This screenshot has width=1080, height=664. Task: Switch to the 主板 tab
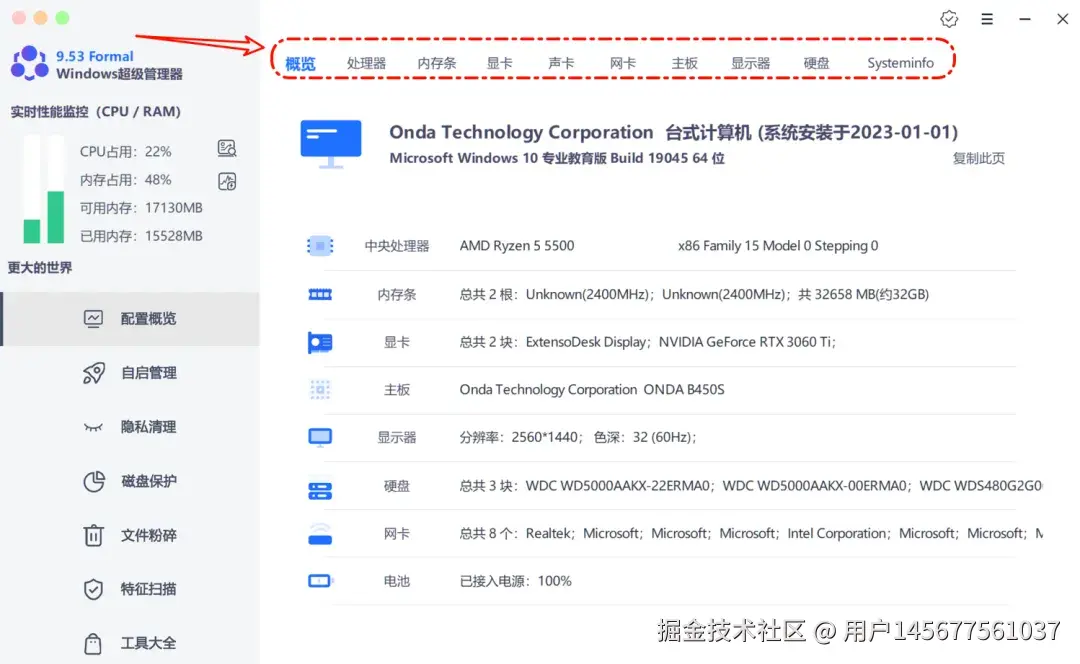pyautogui.click(x=685, y=63)
